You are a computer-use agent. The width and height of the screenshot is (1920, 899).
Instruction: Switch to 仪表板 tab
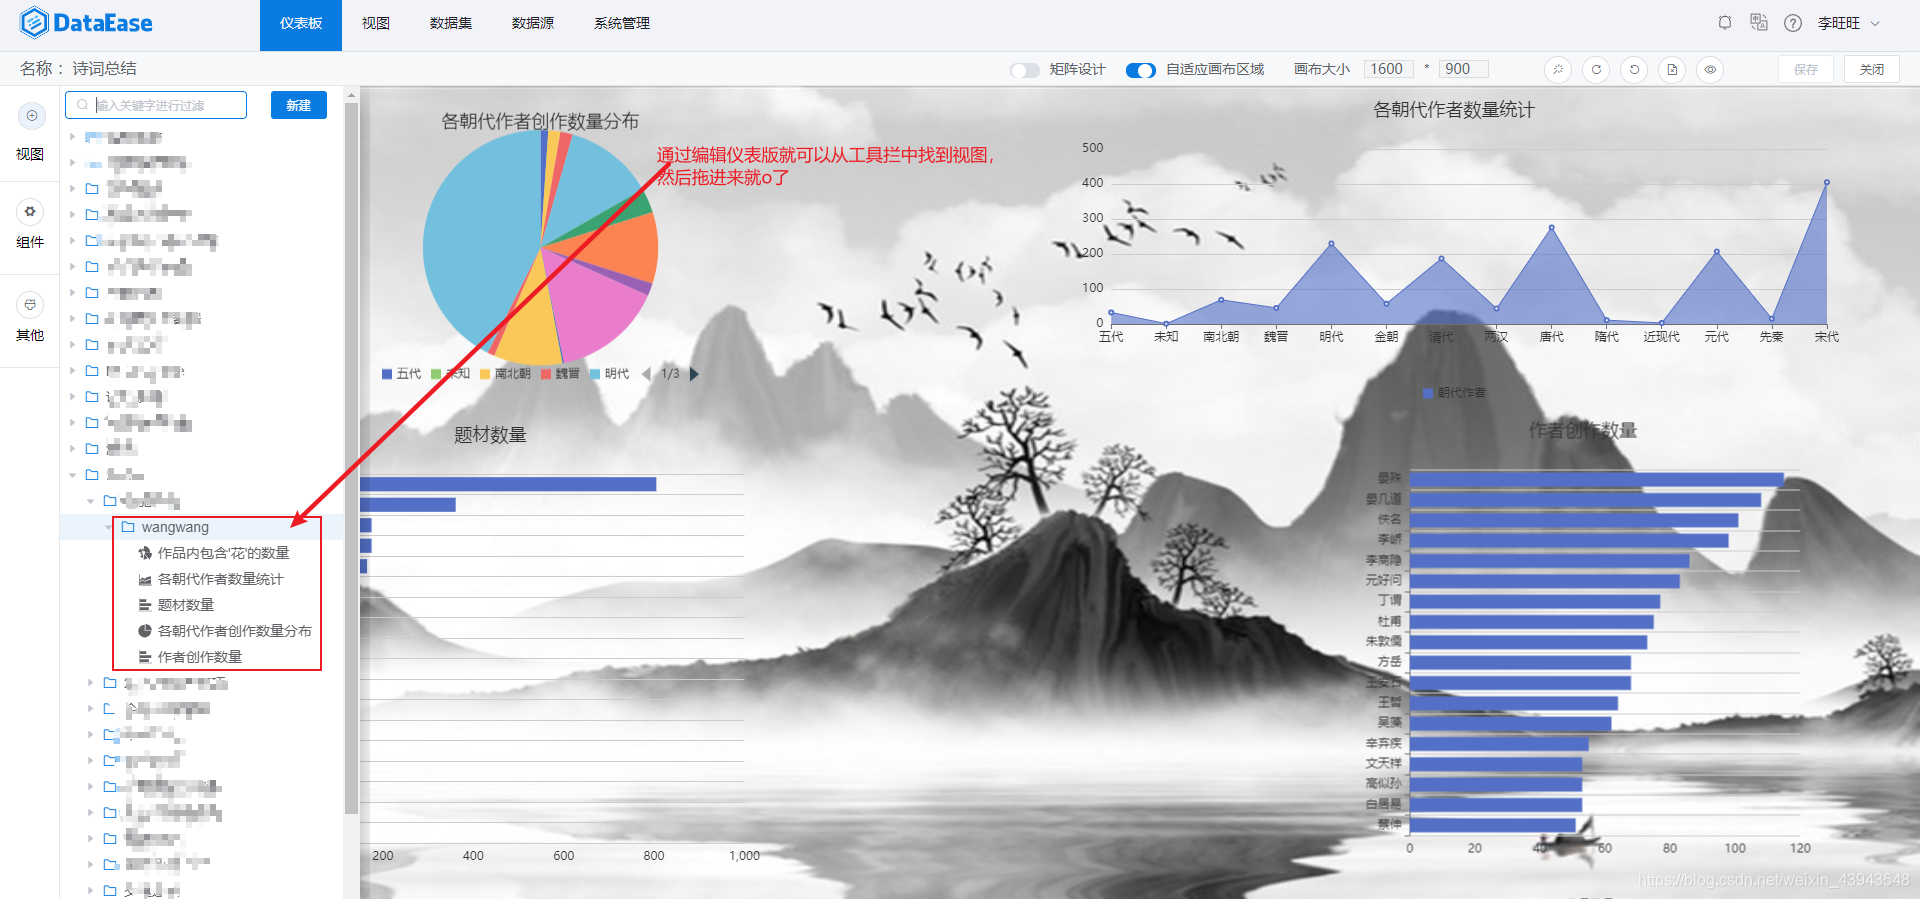301,25
